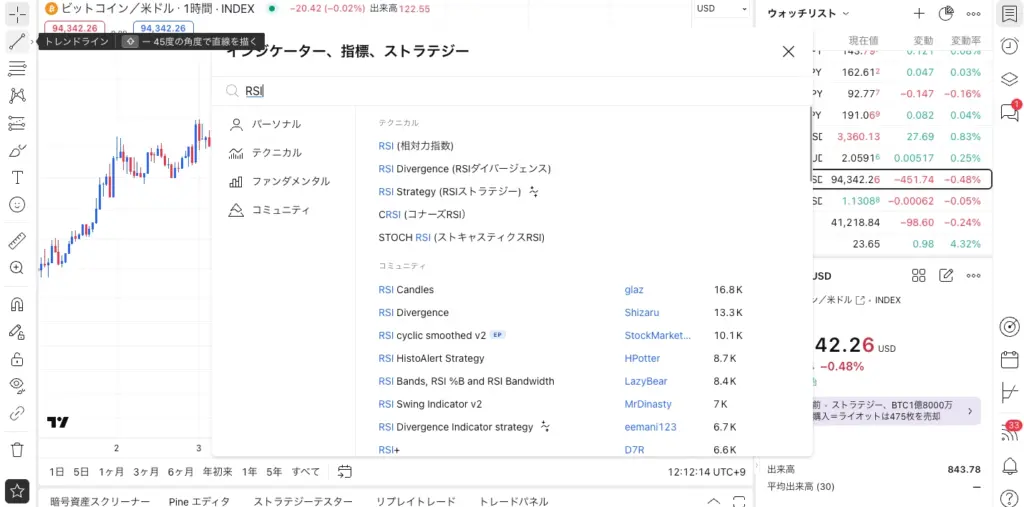The width and height of the screenshot is (1024, 507).
Task: Add RSI Candles community script
Action: 406,289
